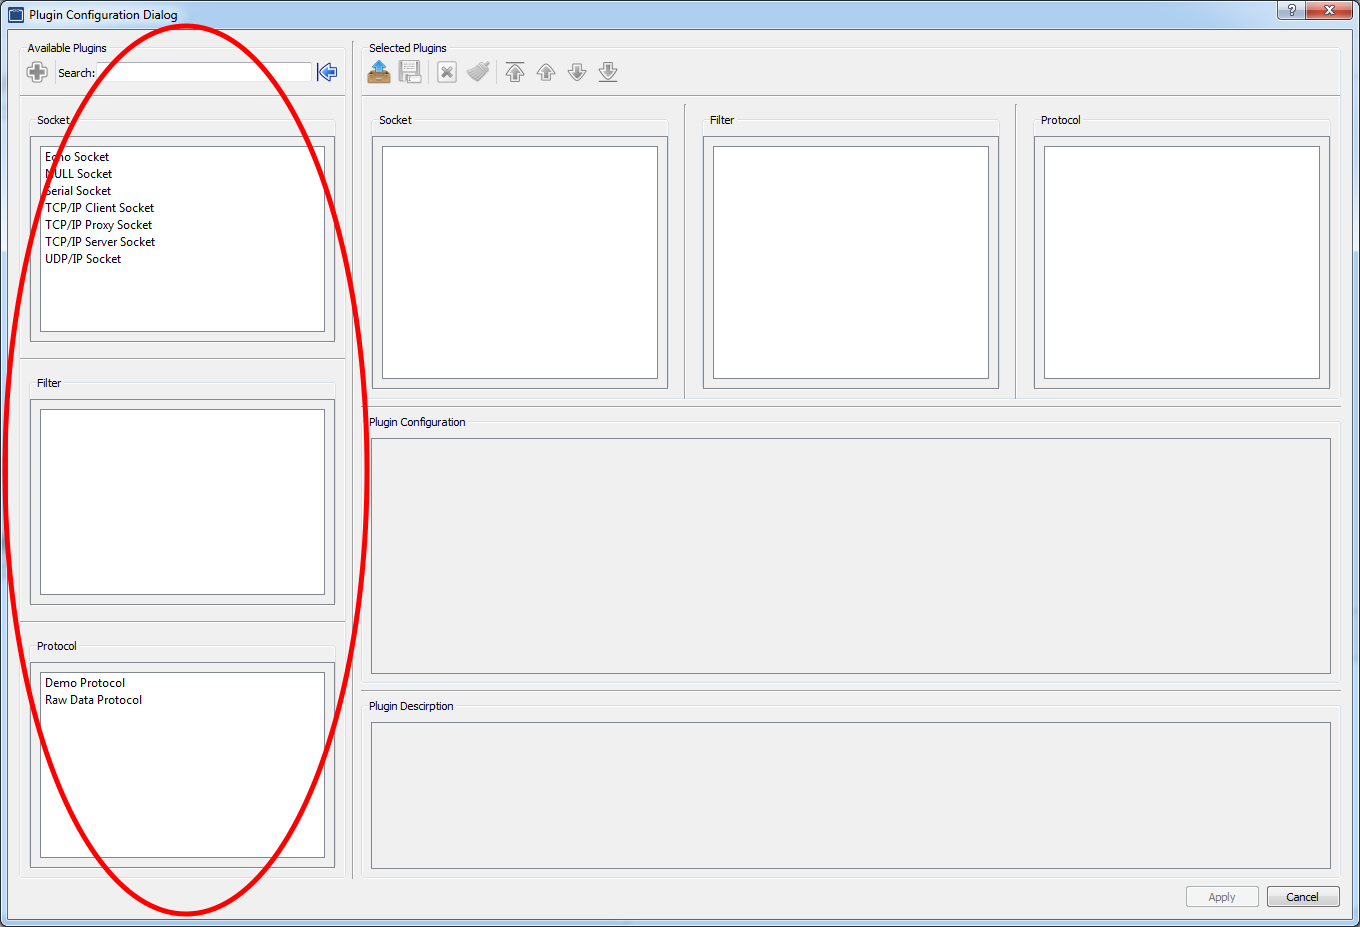Image resolution: width=1360 pixels, height=927 pixels.
Task: Click the clear all plugins broom icon
Action: [477, 71]
